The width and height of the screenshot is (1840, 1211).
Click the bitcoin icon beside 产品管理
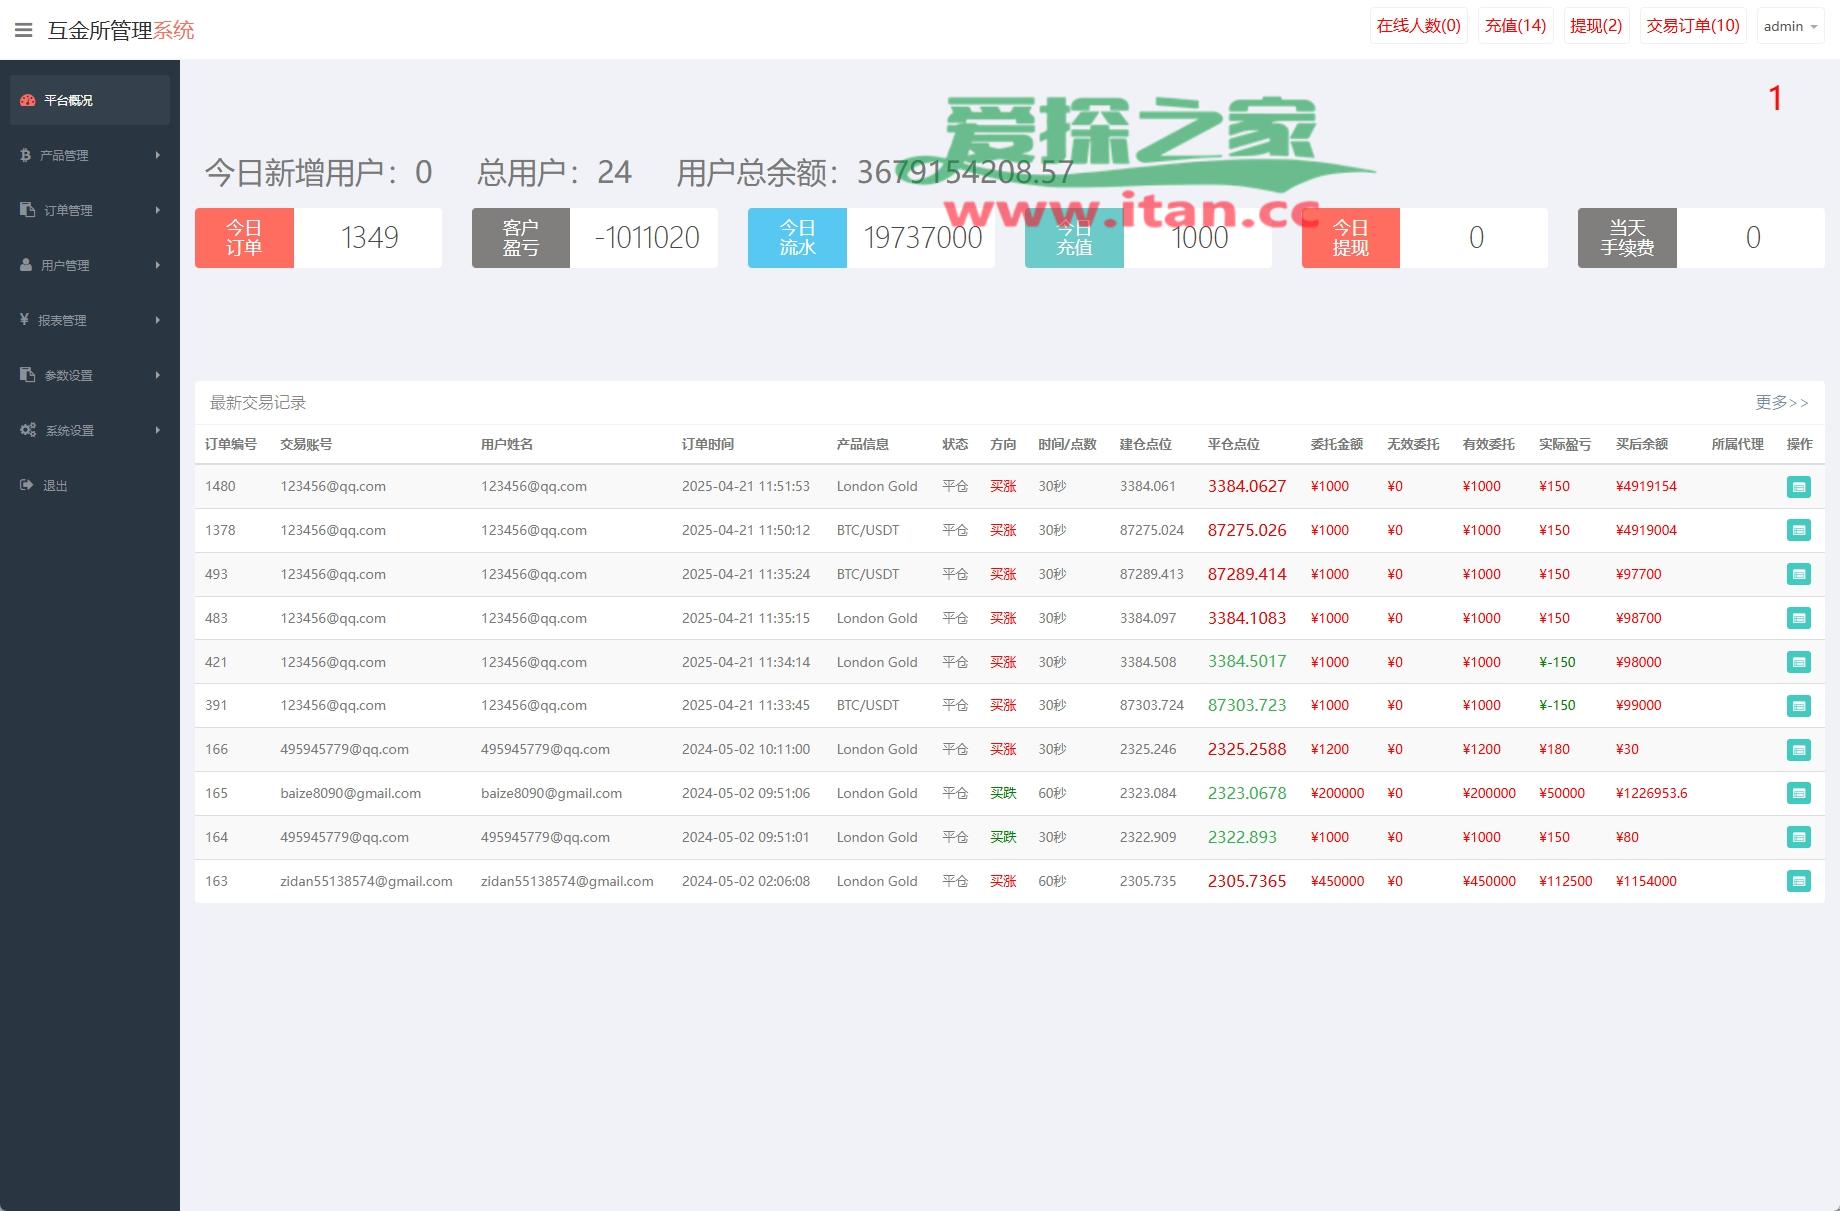[x=26, y=155]
